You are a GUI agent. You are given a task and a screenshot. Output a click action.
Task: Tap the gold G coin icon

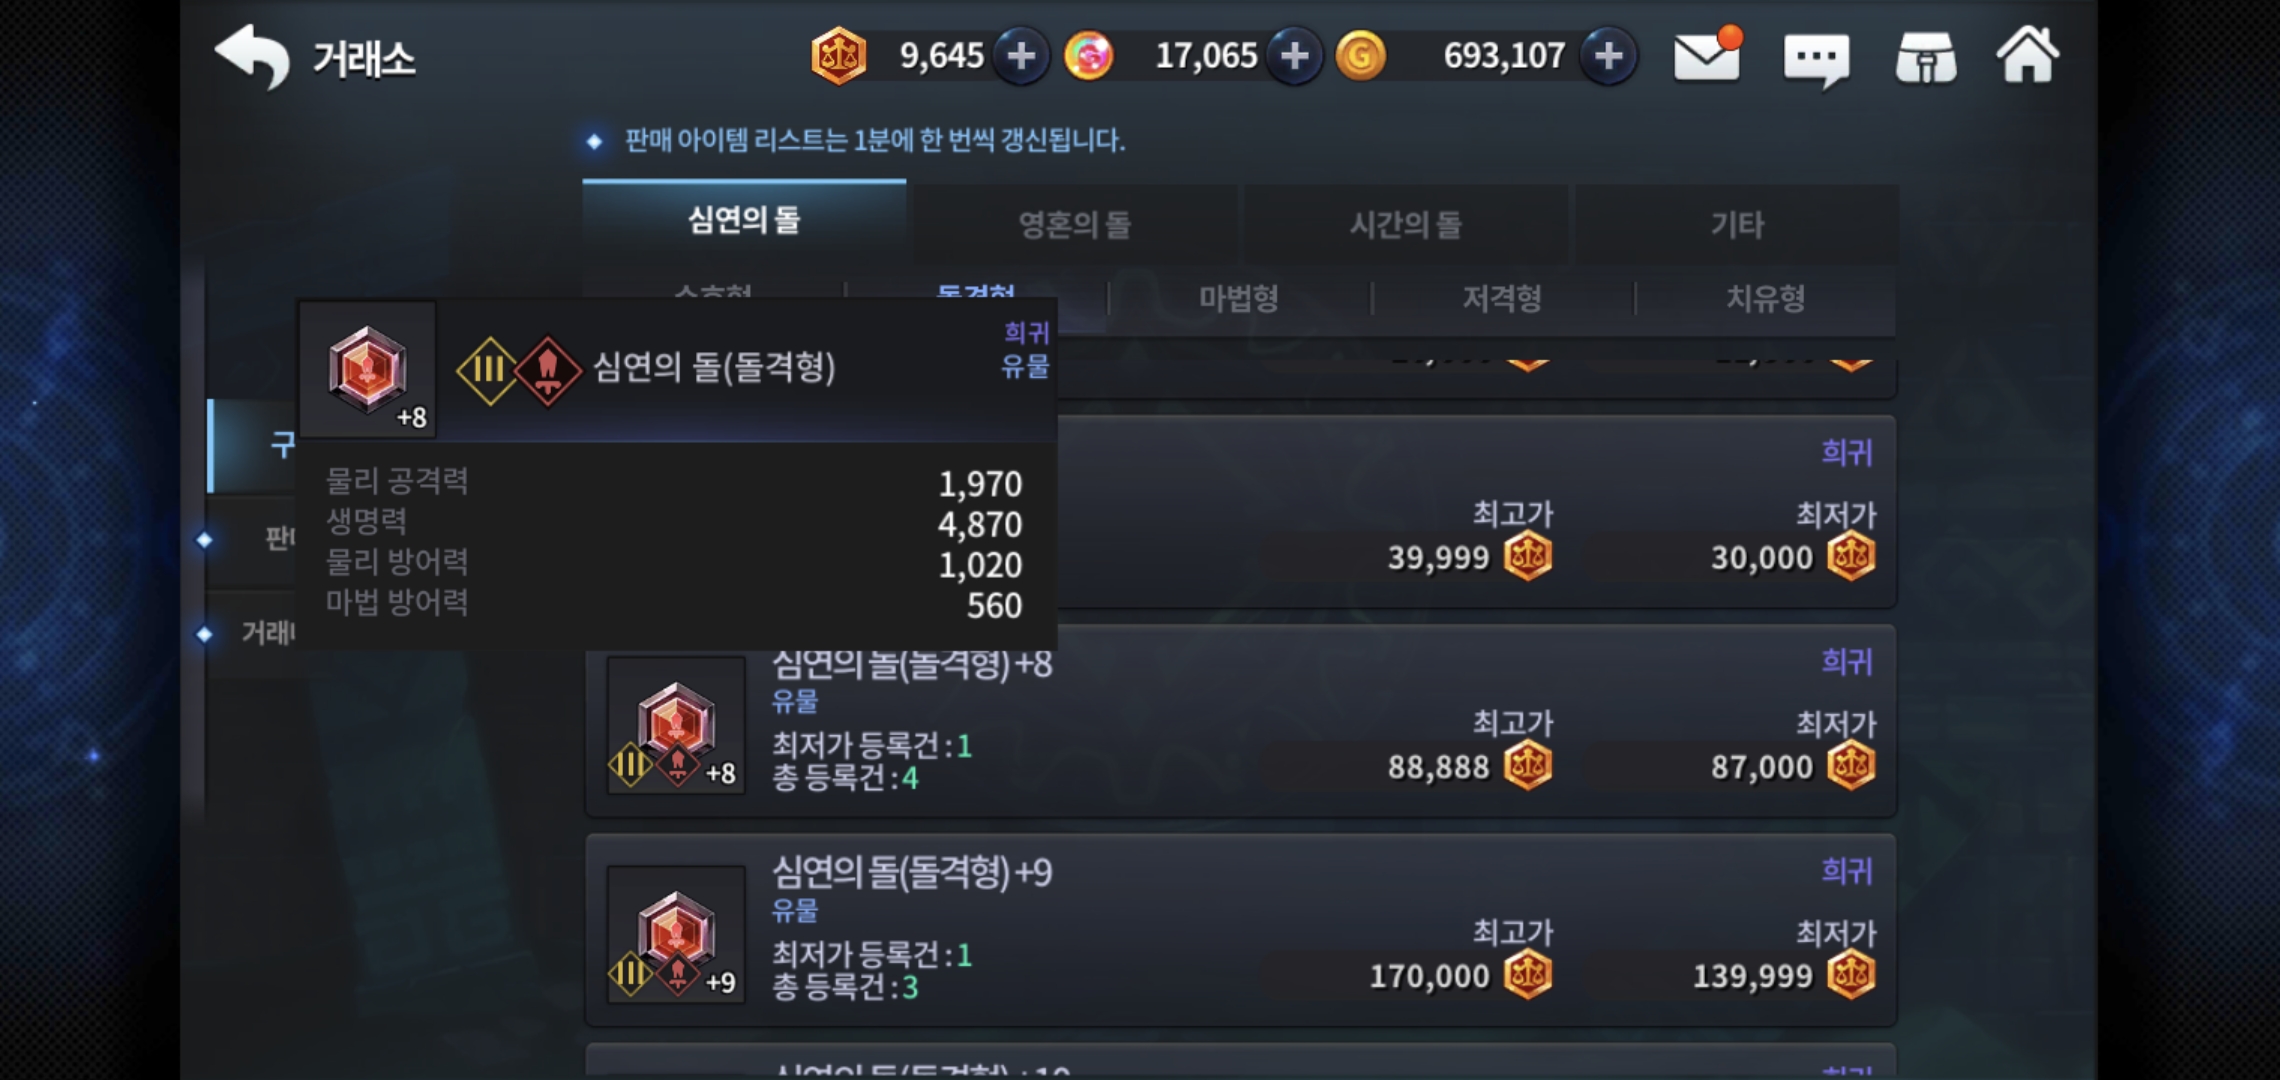pyautogui.click(x=1361, y=56)
